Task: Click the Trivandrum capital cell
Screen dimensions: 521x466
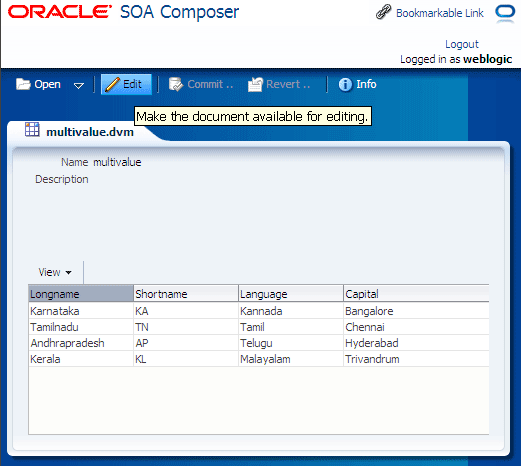Action: (416, 359)
